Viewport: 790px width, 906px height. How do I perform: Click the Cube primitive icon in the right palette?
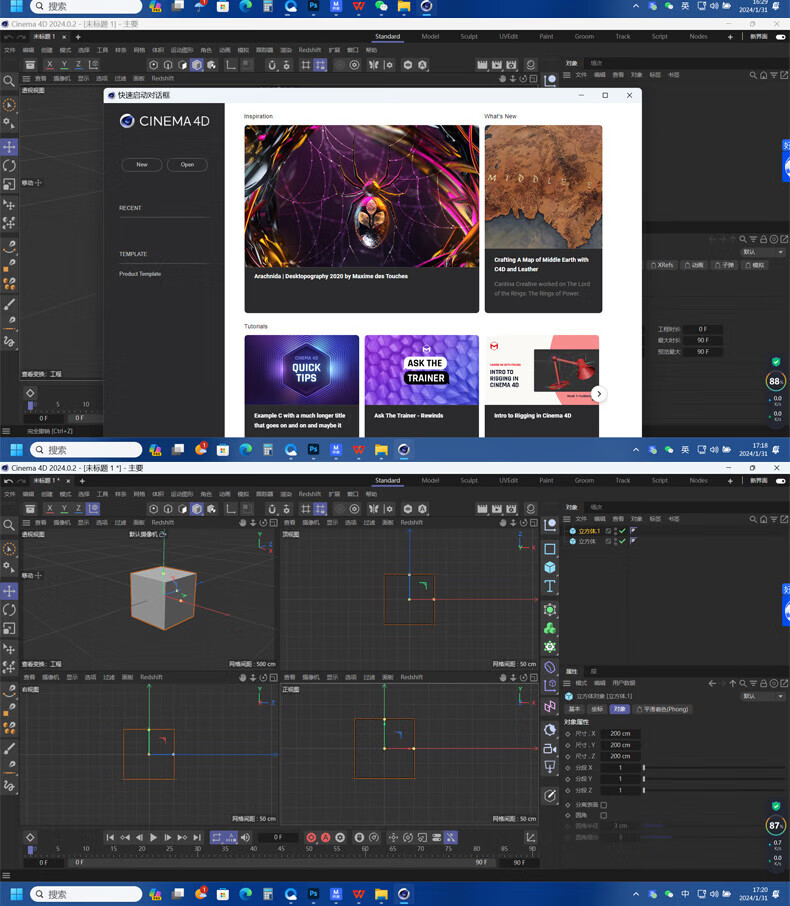pos(550,568)
